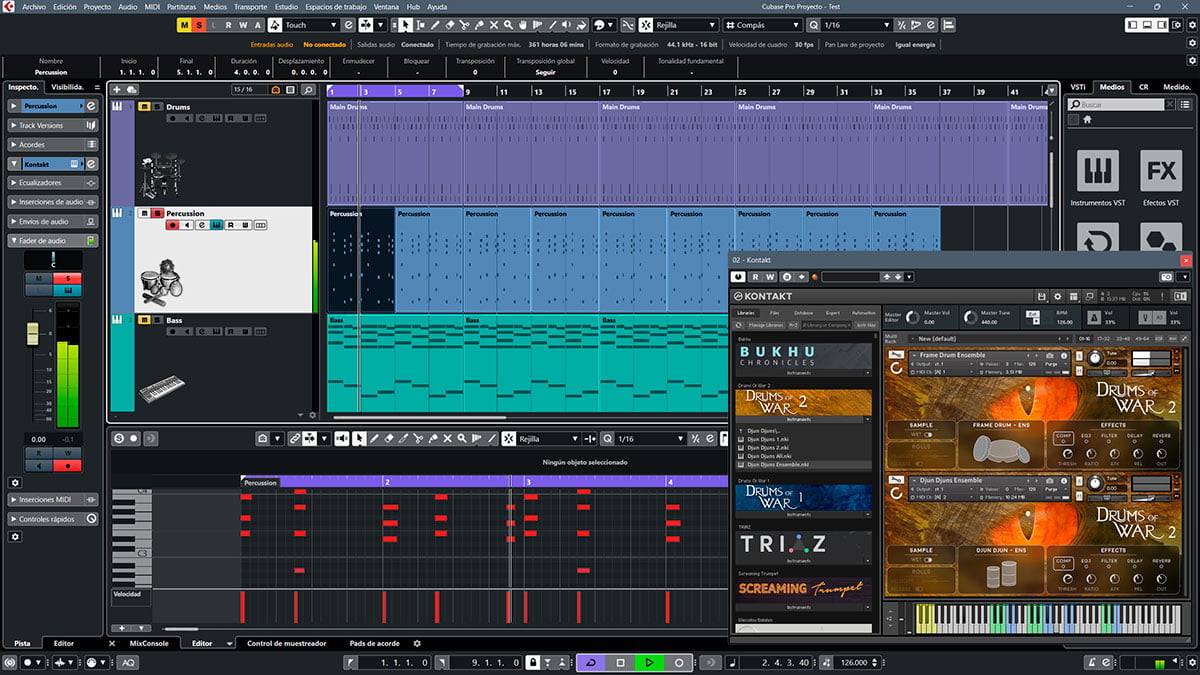Adjust the Kontakt Master Vol knob
1200x675 pixels.
point(911,317)
